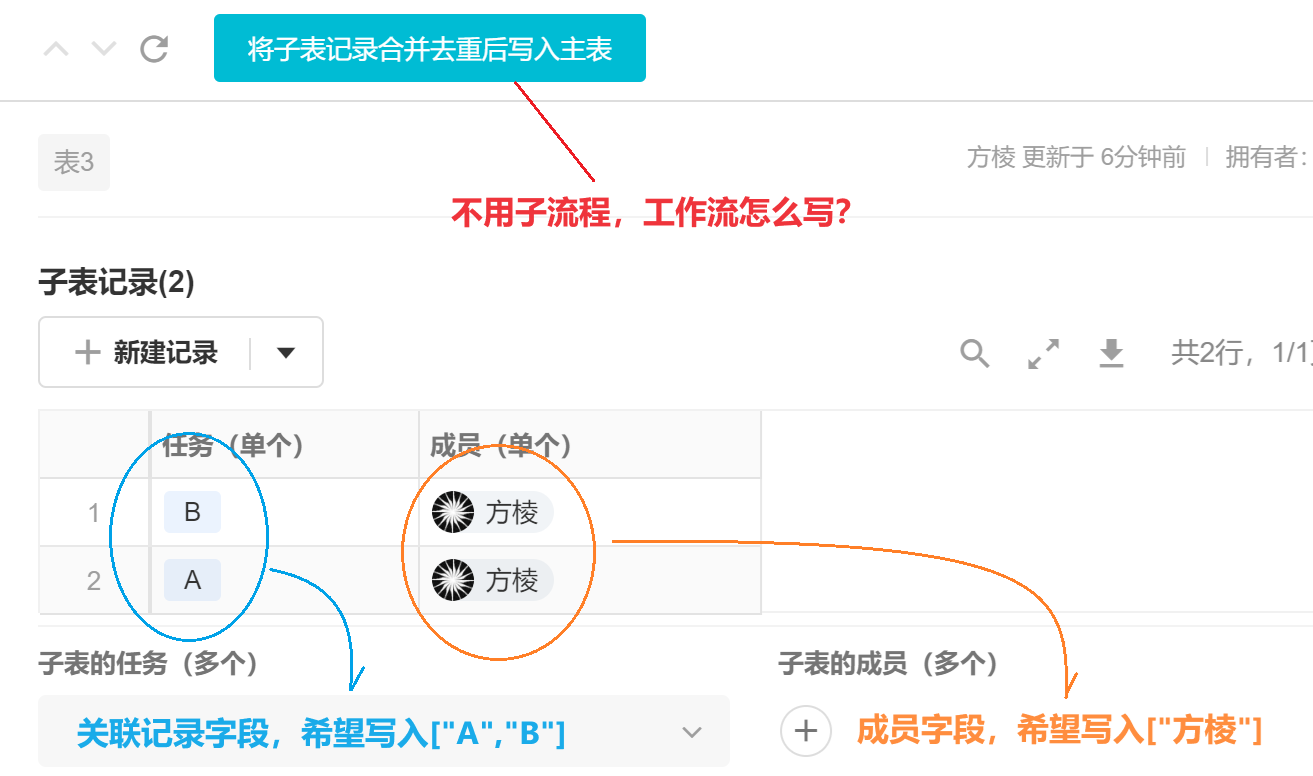This screenshot has width=1313, height=776.
Task: Add member with the plus circle icon
Action: 806,731
